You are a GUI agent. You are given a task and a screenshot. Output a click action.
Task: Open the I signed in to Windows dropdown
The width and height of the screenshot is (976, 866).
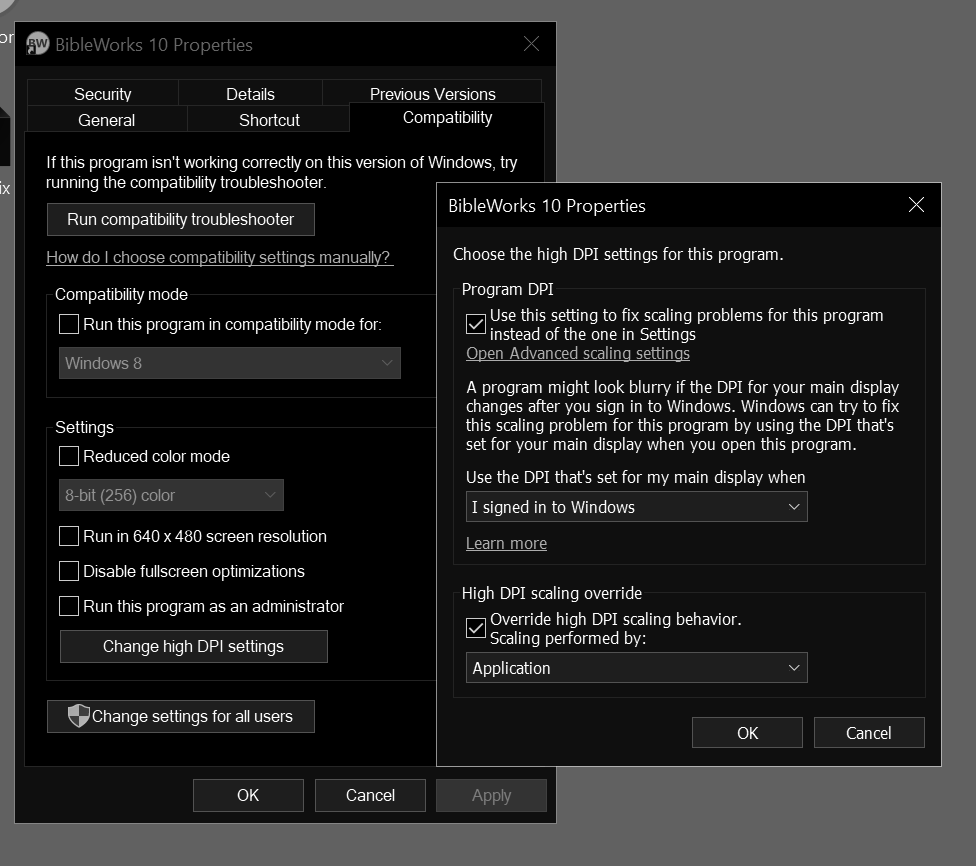coord(636,506)
